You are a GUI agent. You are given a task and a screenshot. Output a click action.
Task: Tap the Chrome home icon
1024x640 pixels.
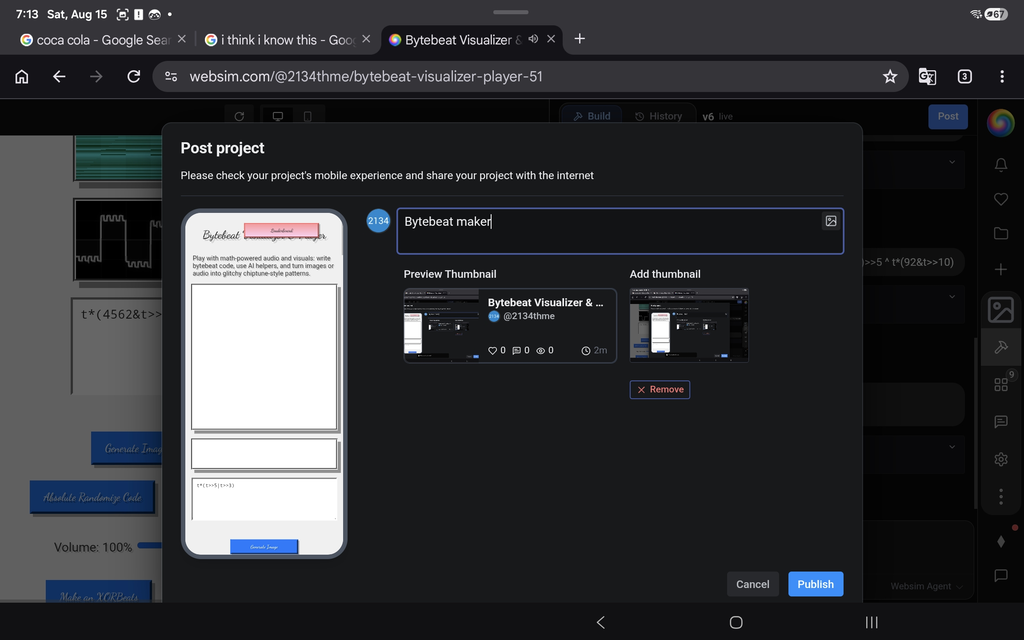tap(22, 76)
